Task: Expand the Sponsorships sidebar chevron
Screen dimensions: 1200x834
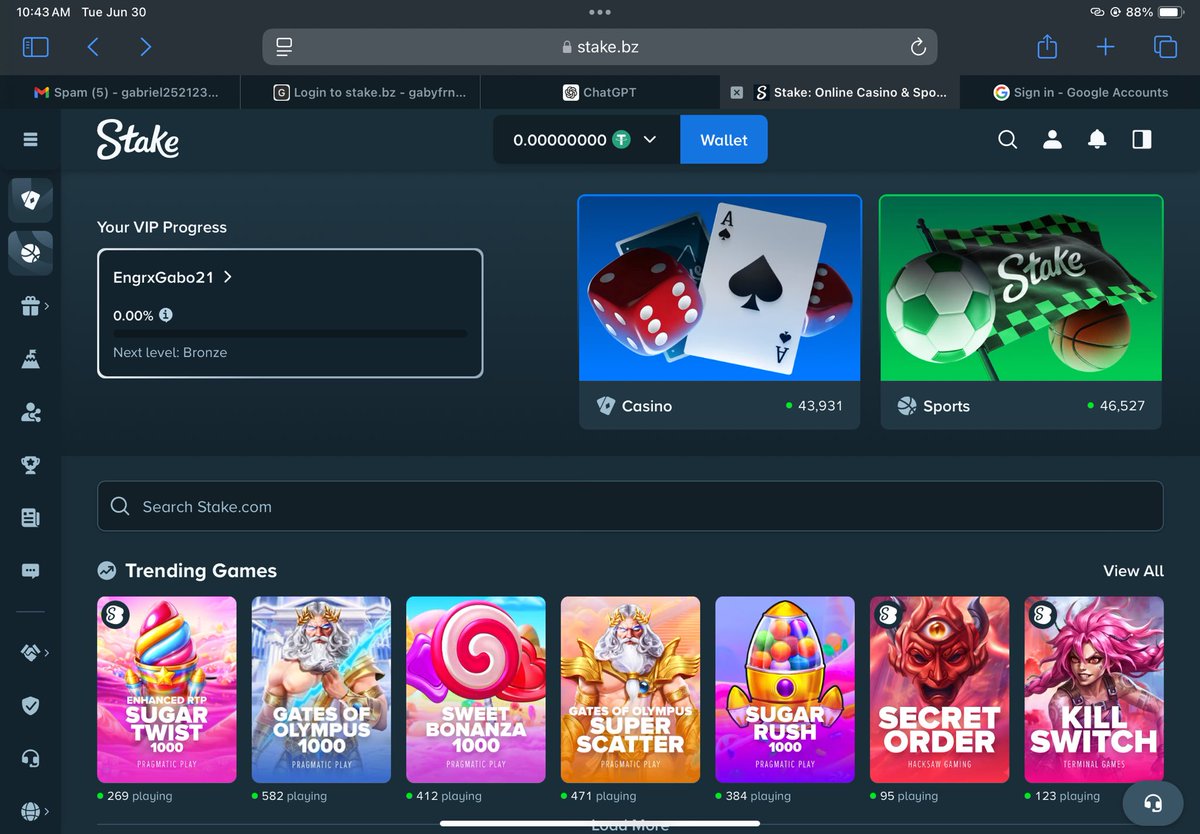Action: point(47,652)
